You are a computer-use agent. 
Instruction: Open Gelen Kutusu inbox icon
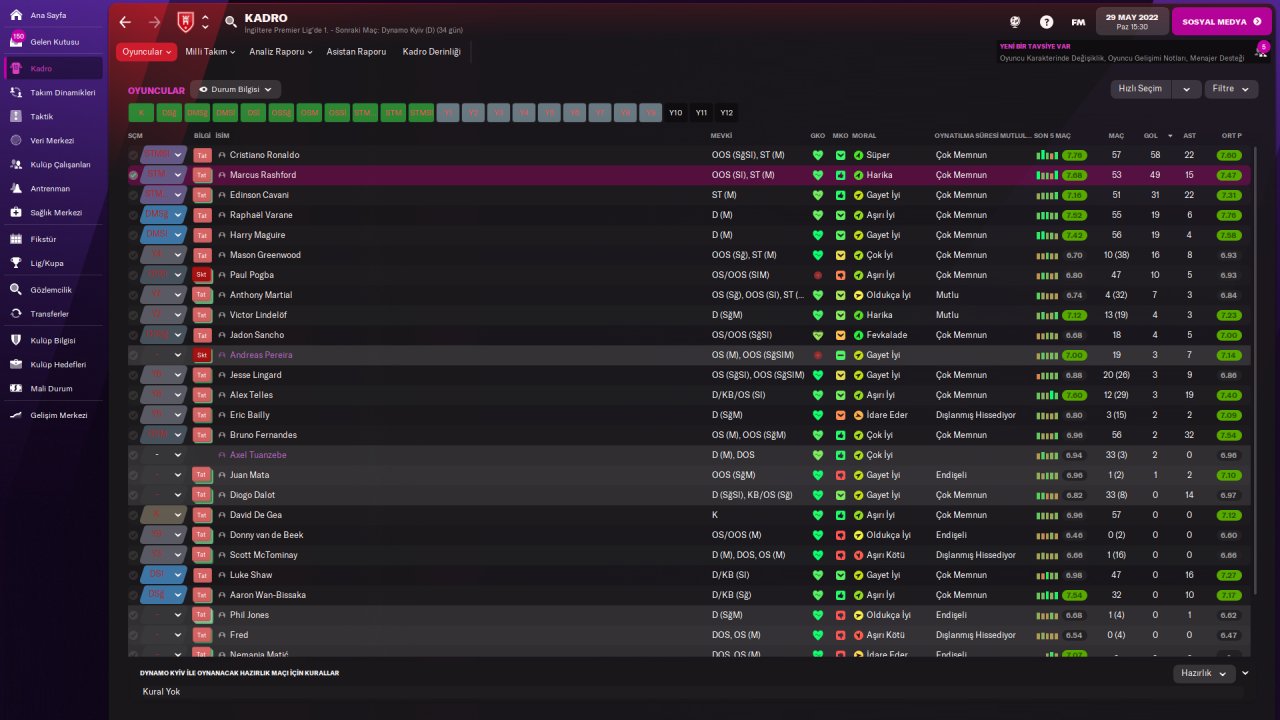point(16,42)
